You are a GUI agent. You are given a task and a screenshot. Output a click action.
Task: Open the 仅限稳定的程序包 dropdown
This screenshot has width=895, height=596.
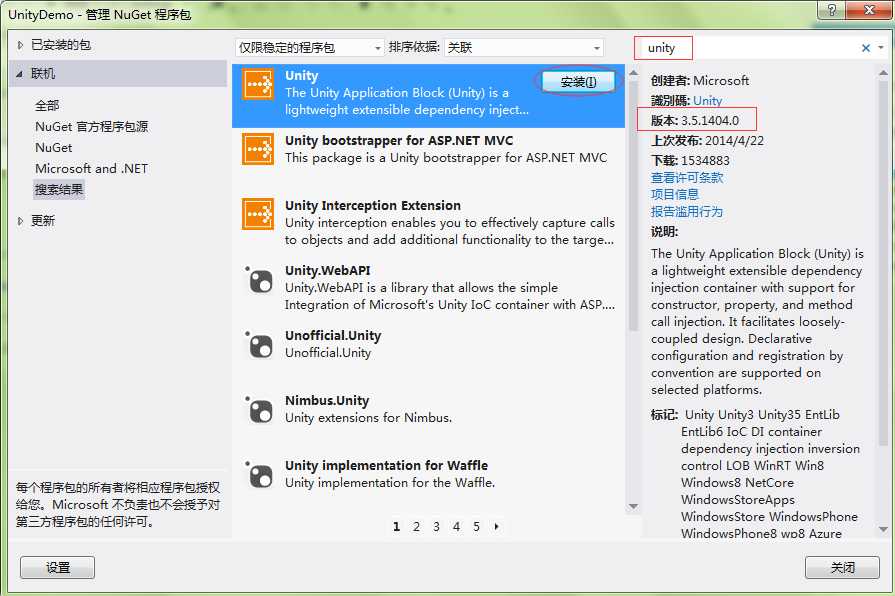[x=309, y=48]
